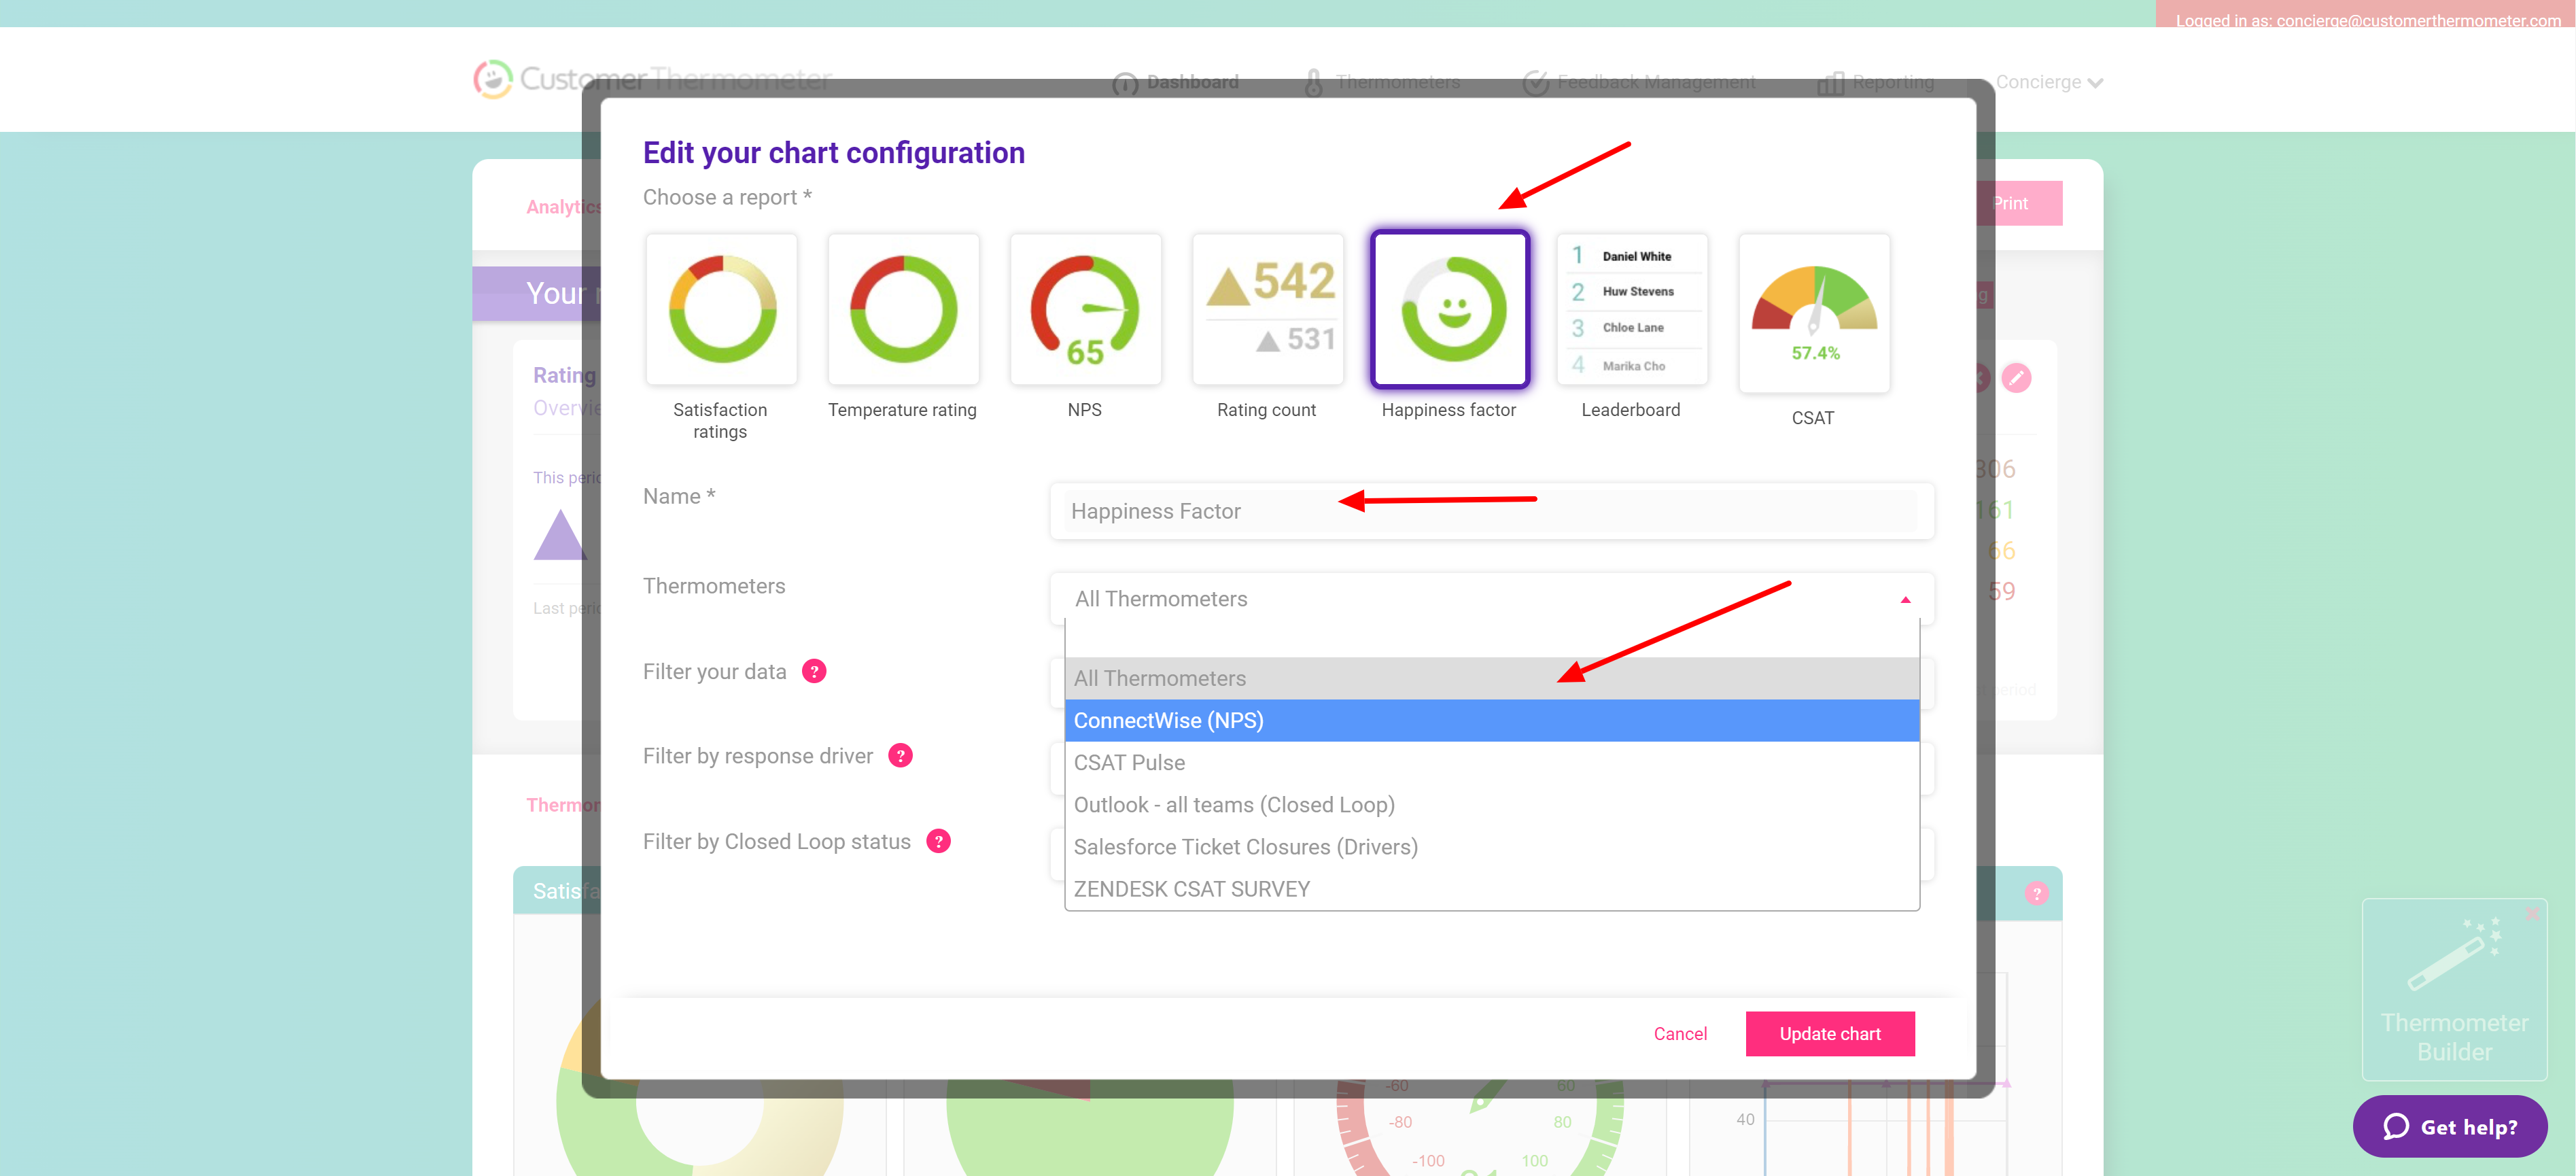Select the Leaderboard report
Viewport: 2576px width, 1176px height.
(x=1631, y=309)
